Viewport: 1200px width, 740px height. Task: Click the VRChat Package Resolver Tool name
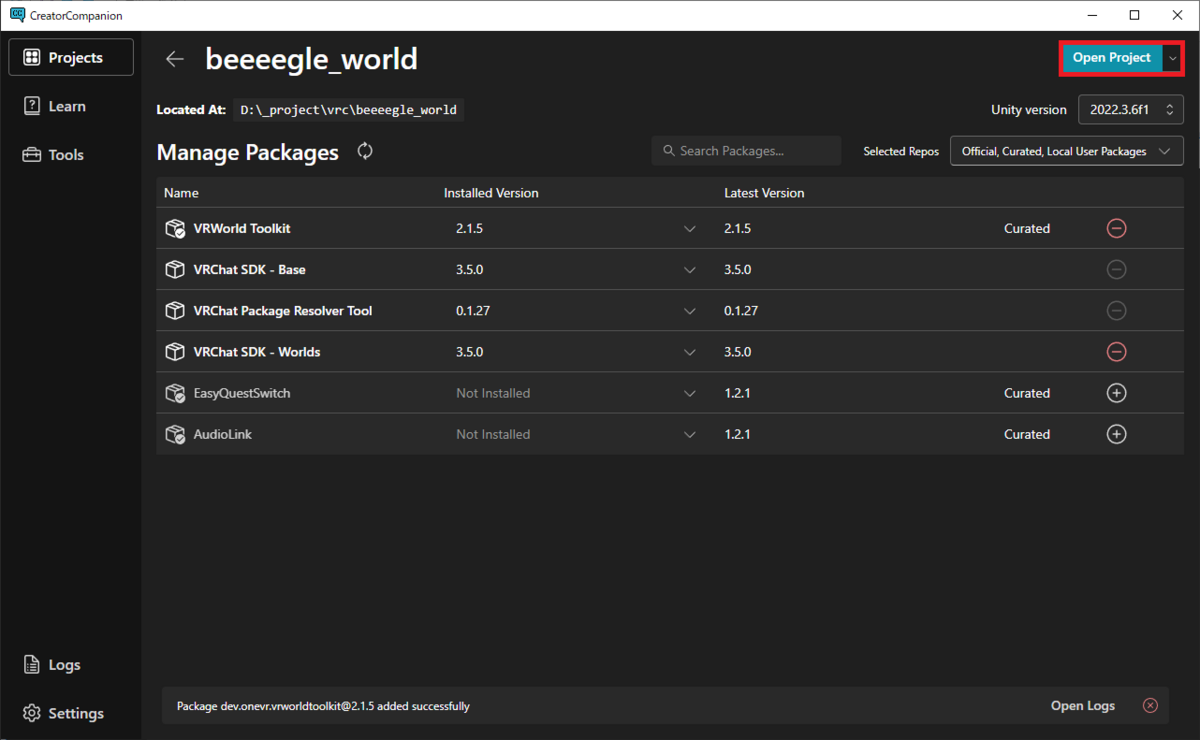[x=283, y=311]
